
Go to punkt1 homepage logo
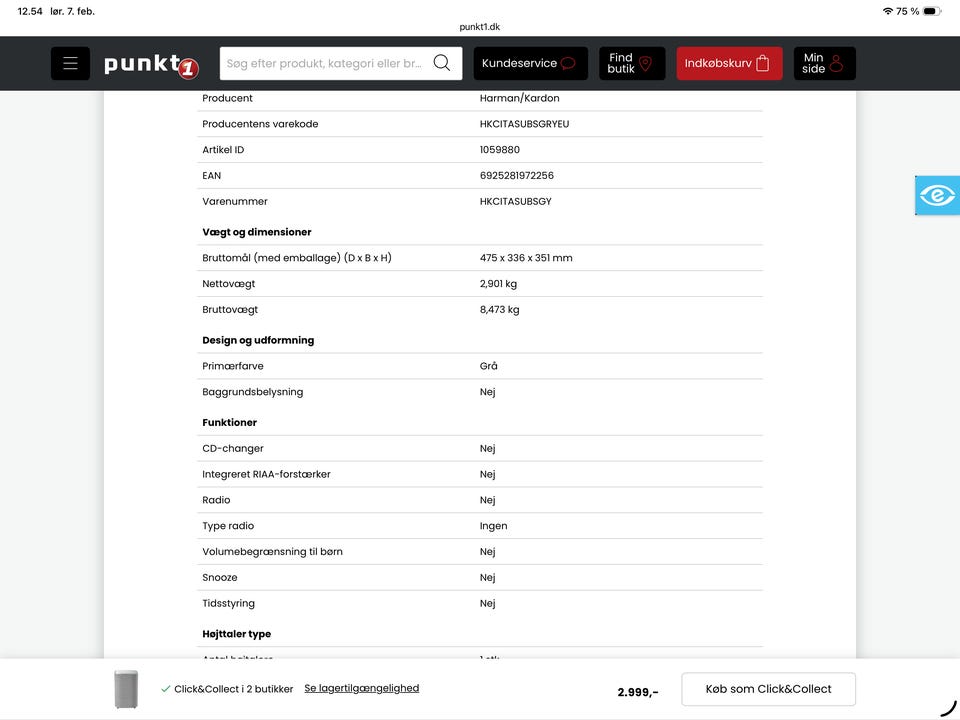[151, 65]
